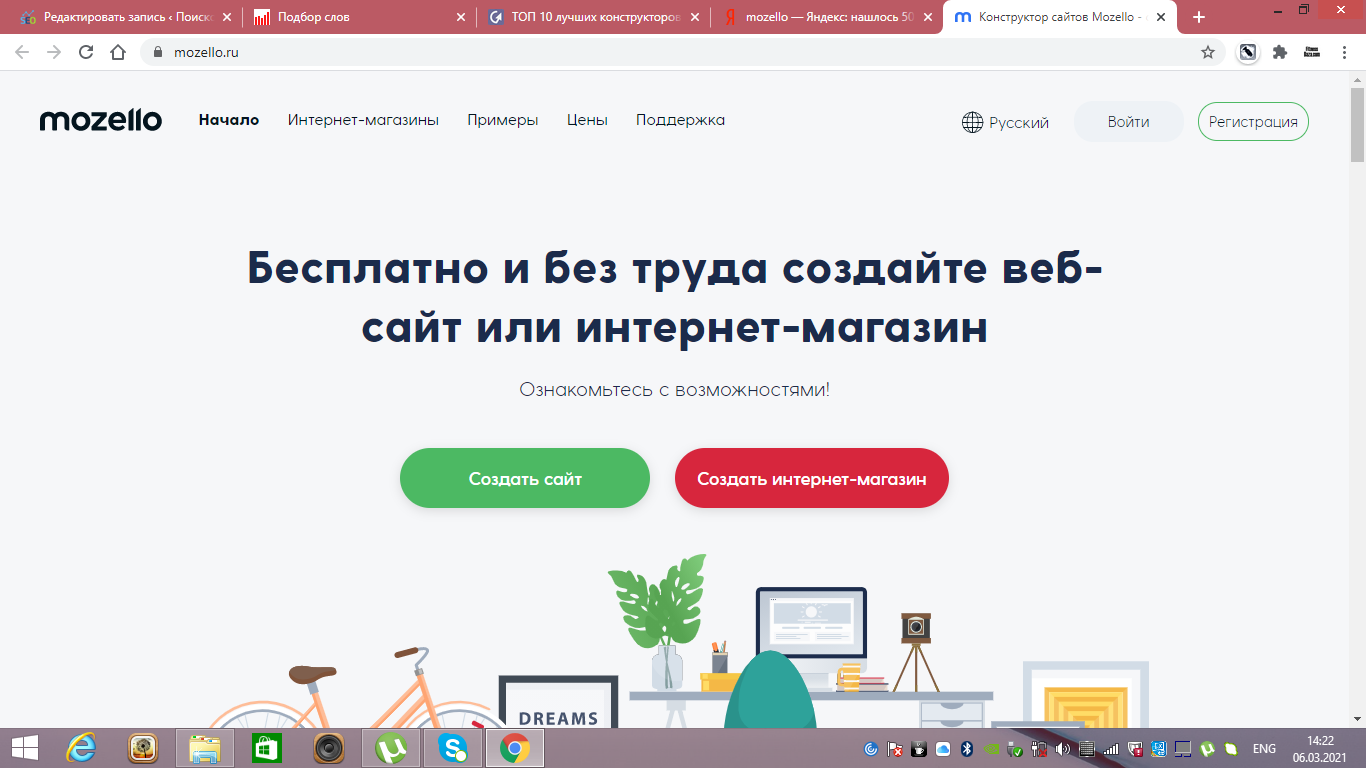
Task: Switch input language from ENG
Action: point(1264,749)
